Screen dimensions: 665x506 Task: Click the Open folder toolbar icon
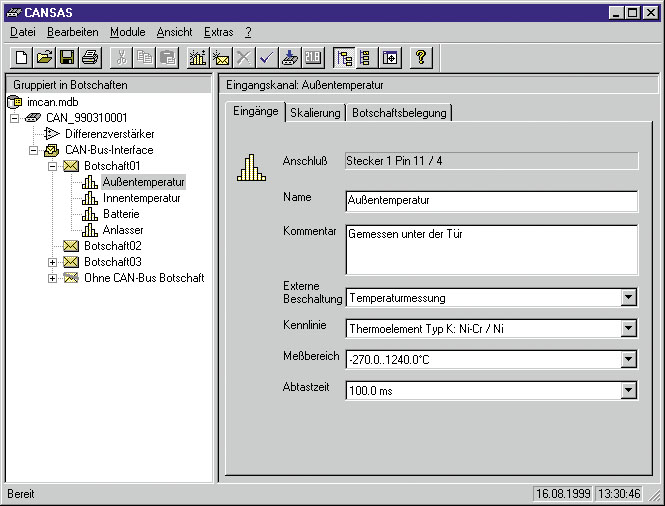(x=44, y=58)
